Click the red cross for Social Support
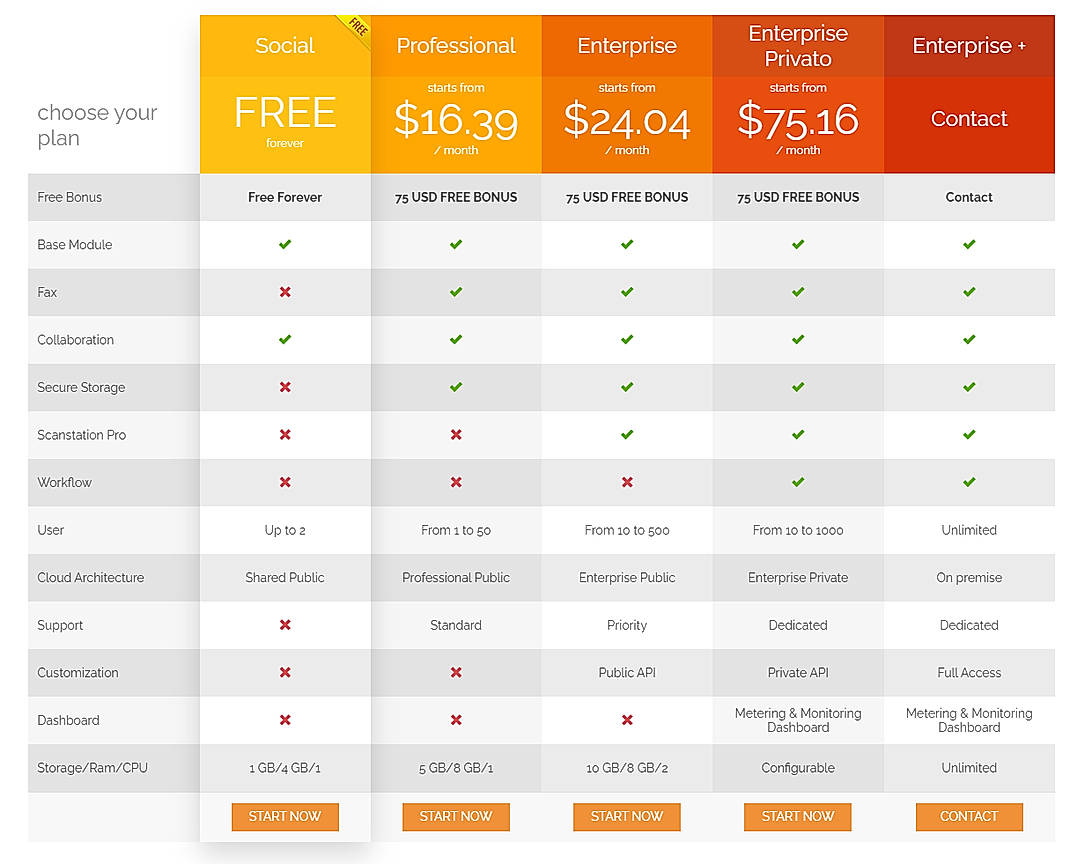Image resolution: width=1070 pixels, height=864 pixels. click(285, 625)
